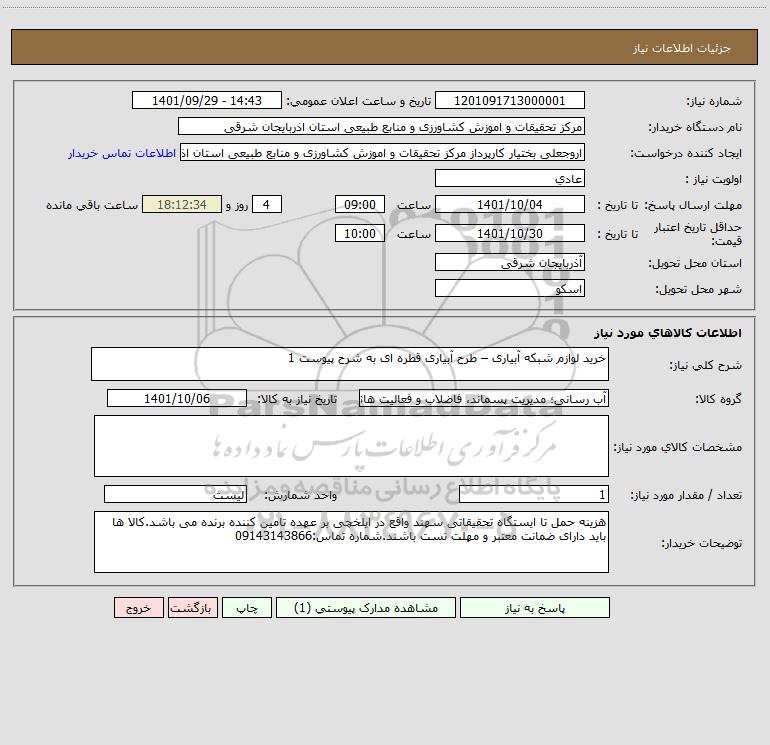Open مشاهده مدارک پیوستی (1) button
This screenshot has height=745, width=770.
click(x=366, y=607)
